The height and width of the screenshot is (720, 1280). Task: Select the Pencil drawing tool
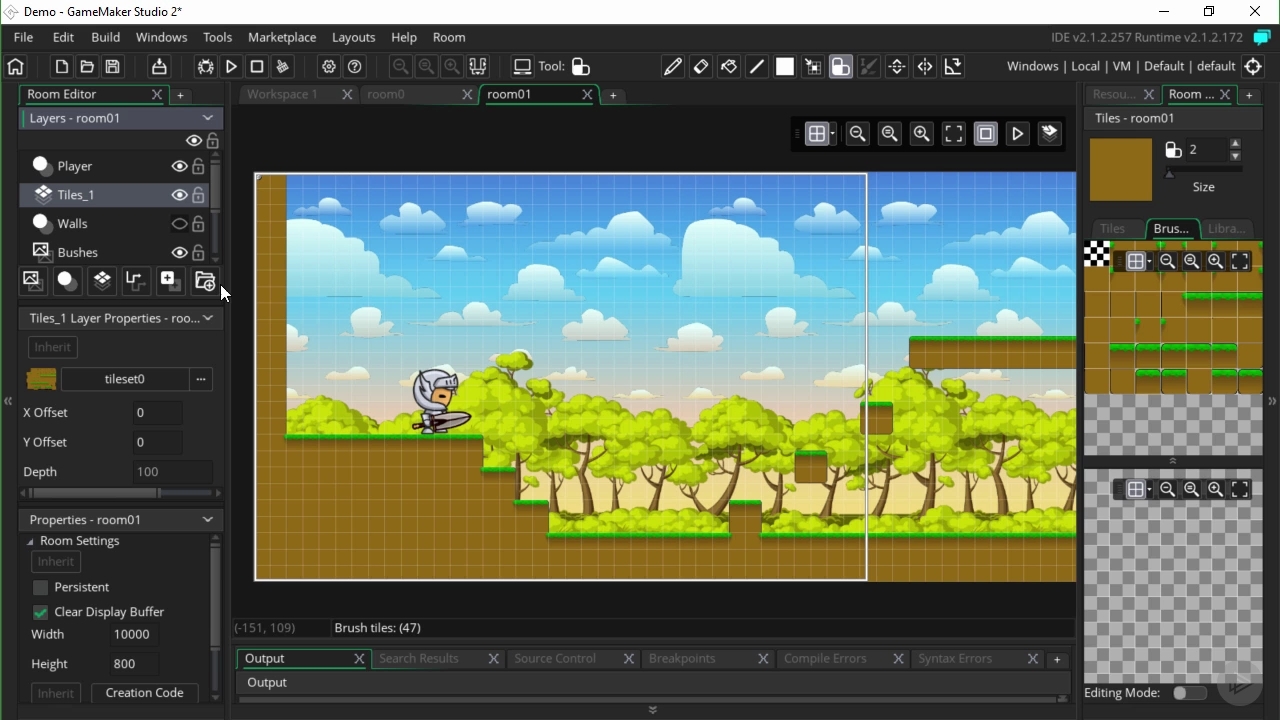tap(671, 66)
